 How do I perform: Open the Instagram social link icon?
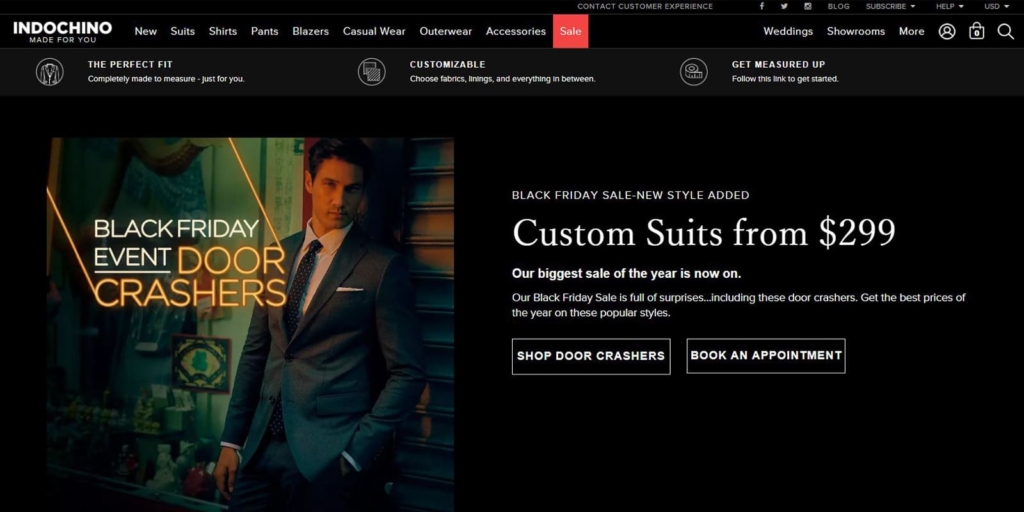(x=809, y=6)
